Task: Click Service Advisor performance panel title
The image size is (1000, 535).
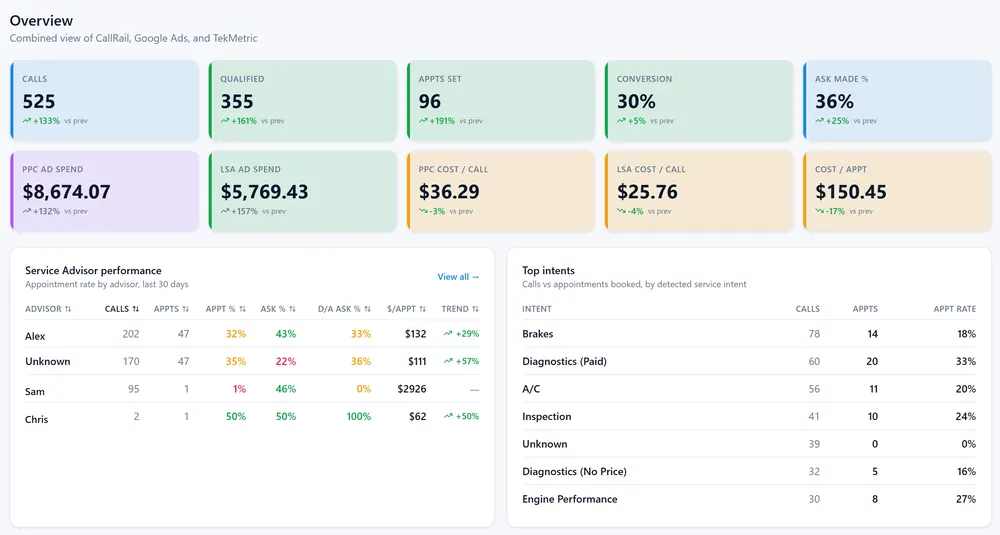Action: click(93, 270)
